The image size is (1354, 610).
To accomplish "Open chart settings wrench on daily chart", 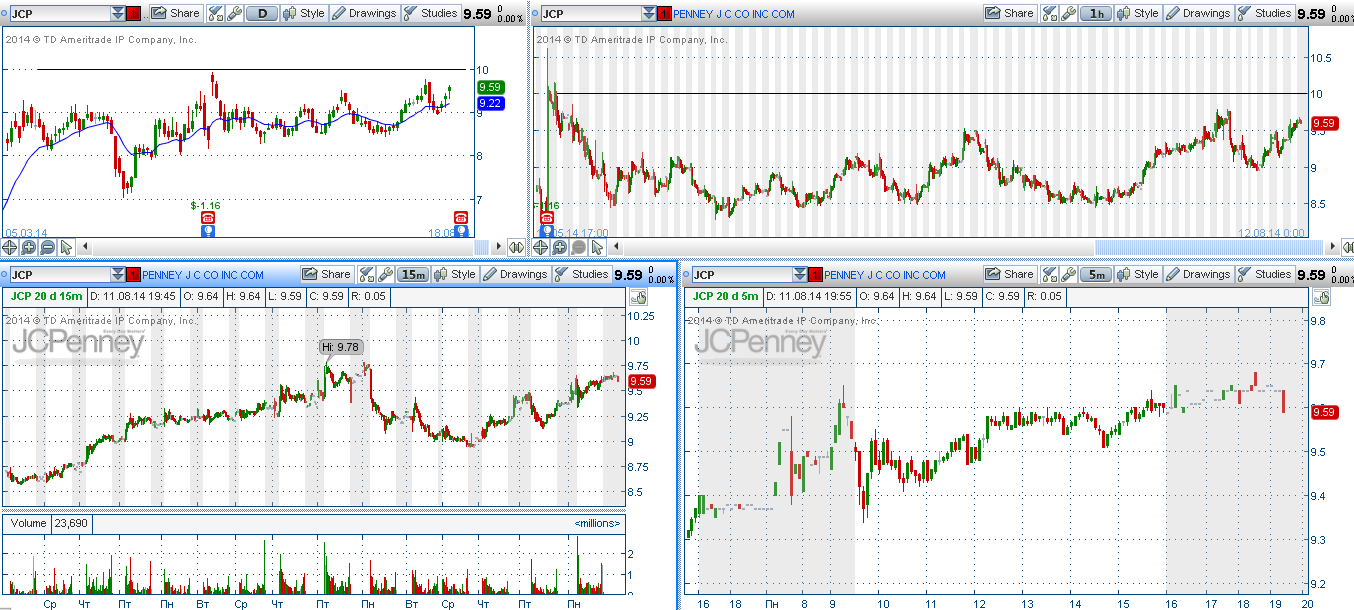I will tap(234, 14).
